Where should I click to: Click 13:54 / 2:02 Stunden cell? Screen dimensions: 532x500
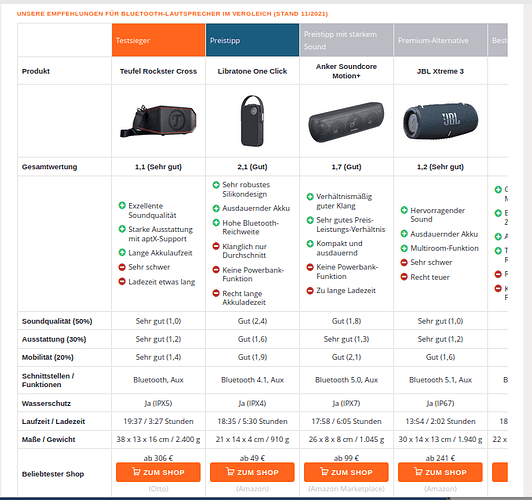coord(440,421)
